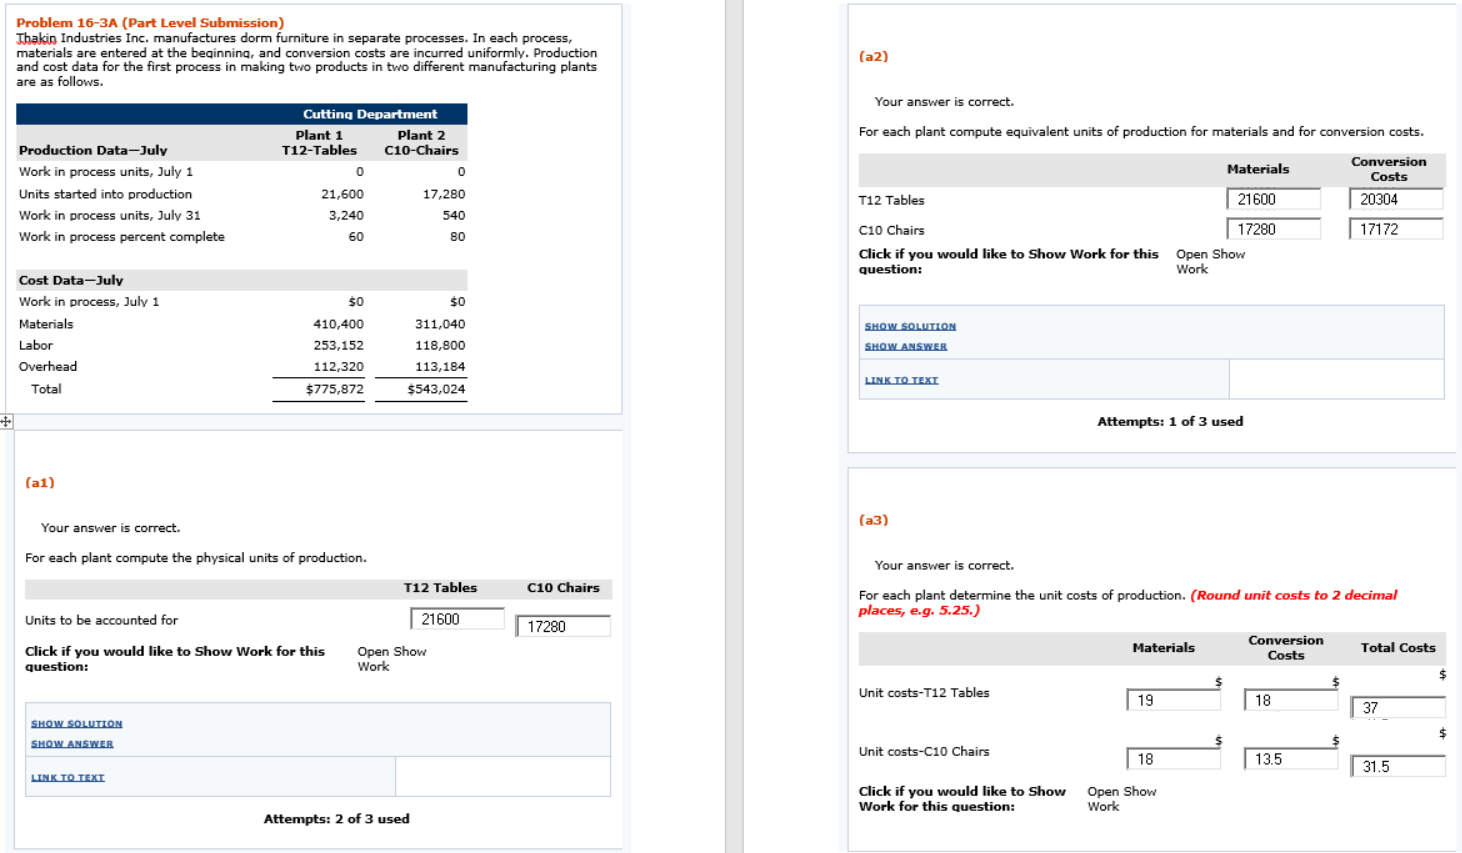Click the crosshair move icon on left edge
Viewport: 1462px width, 853px height.
6,423
